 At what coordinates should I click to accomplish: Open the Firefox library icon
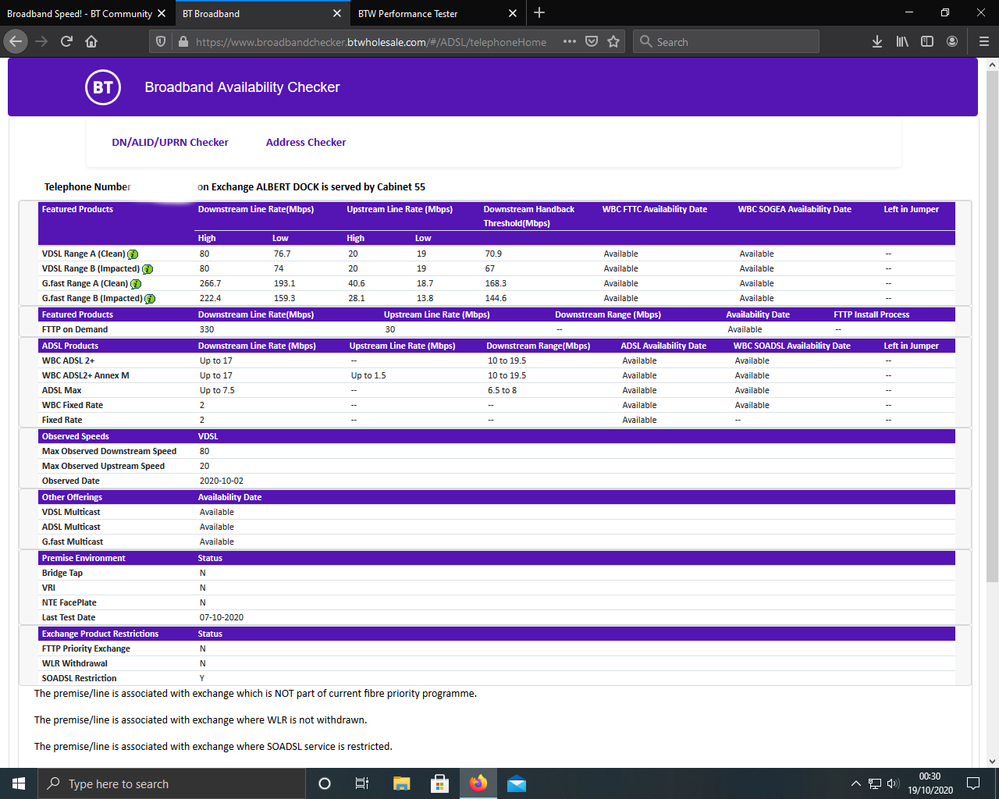(x=902, y=42)
